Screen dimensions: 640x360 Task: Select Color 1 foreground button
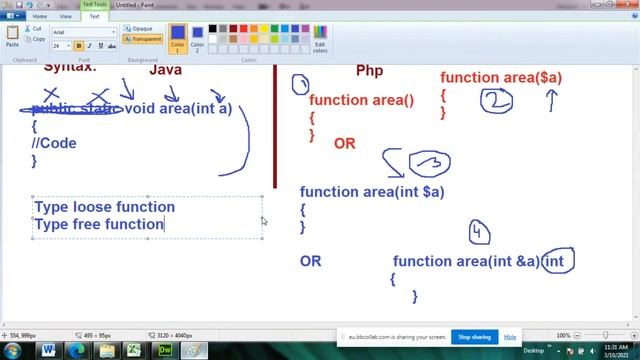(x=178, y=39)
